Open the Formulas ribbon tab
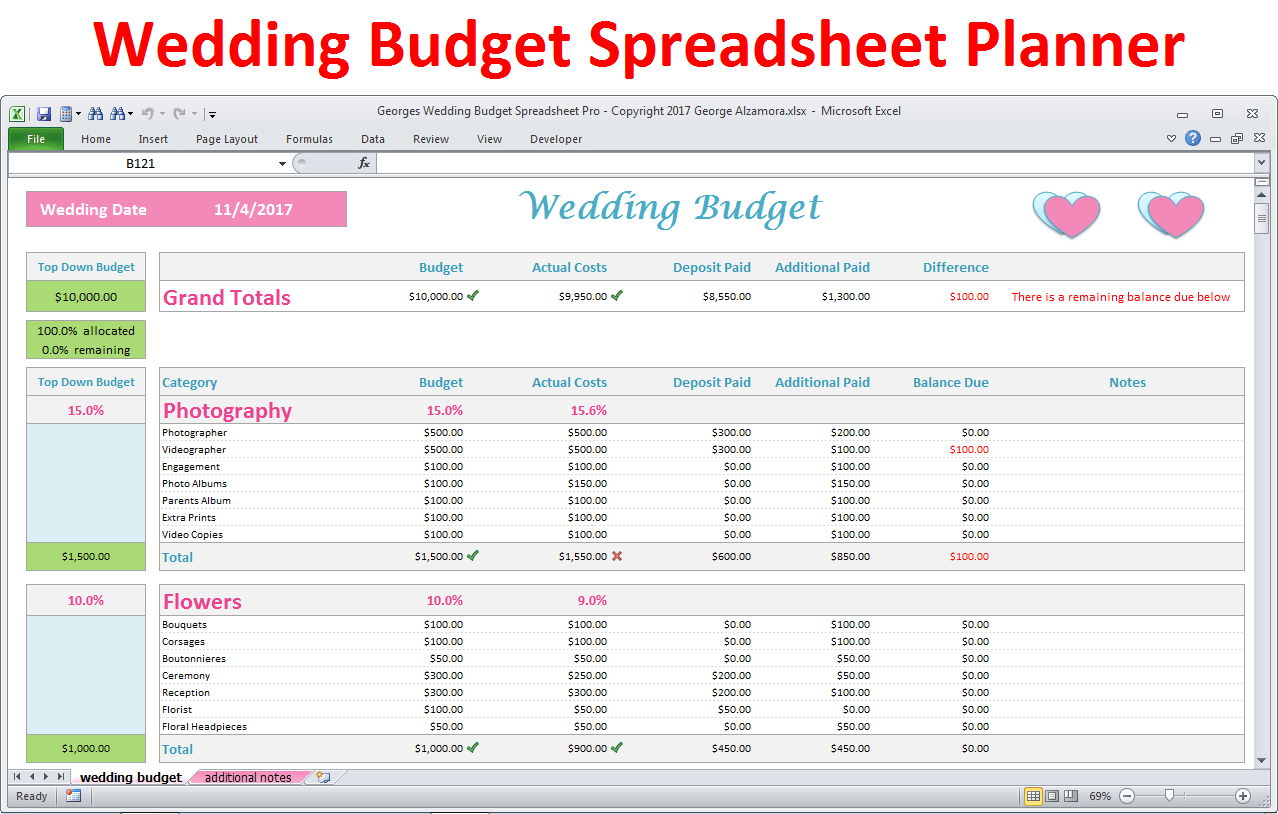The height and width of the screenshot is (814, 1278). point(309,139)
